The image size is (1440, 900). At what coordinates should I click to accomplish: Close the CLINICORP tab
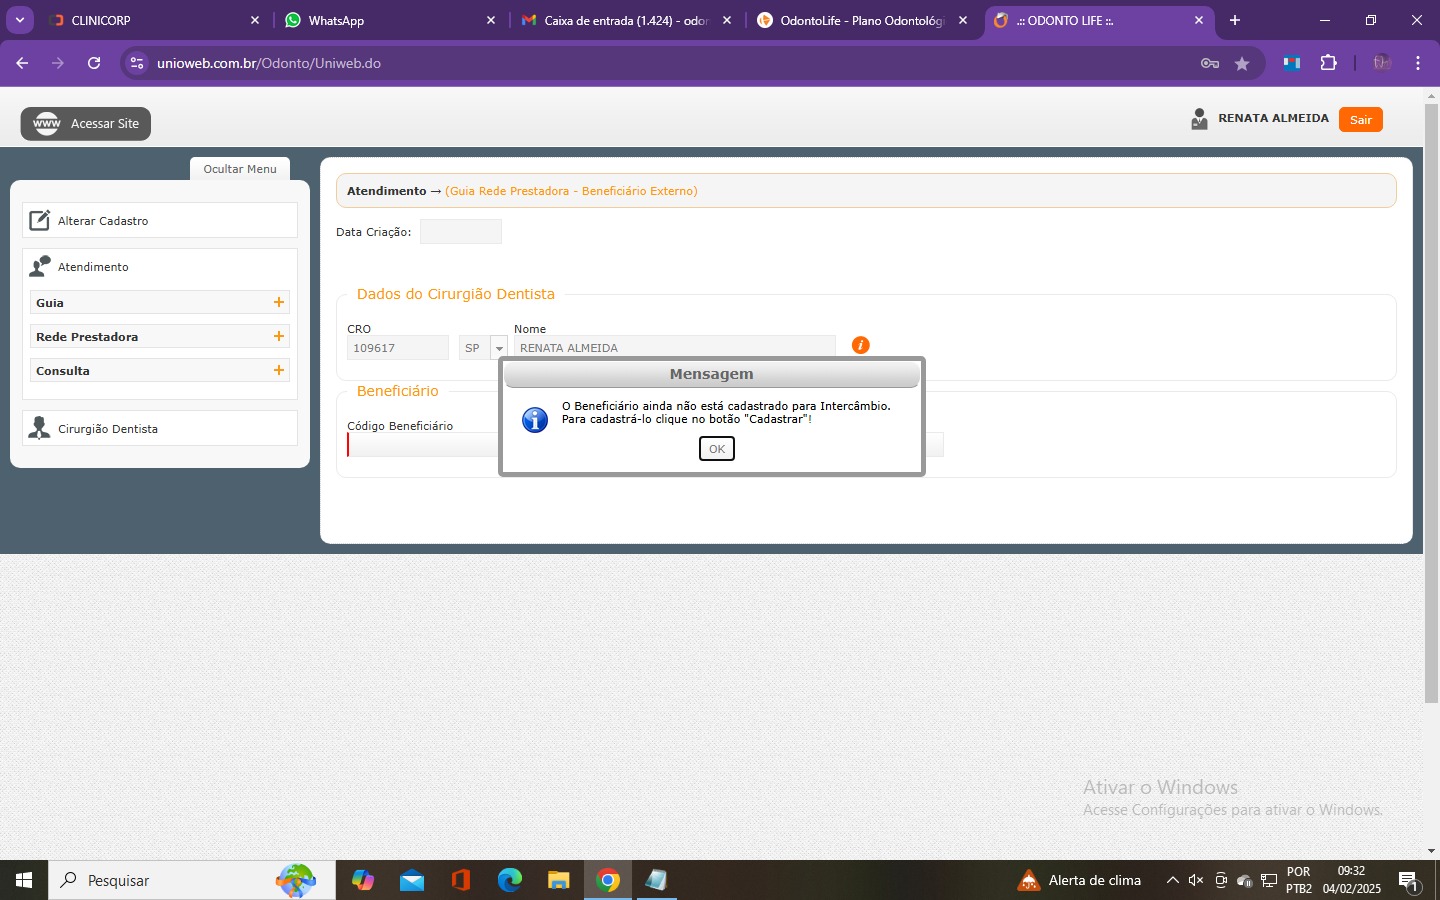tap(254, 20)
